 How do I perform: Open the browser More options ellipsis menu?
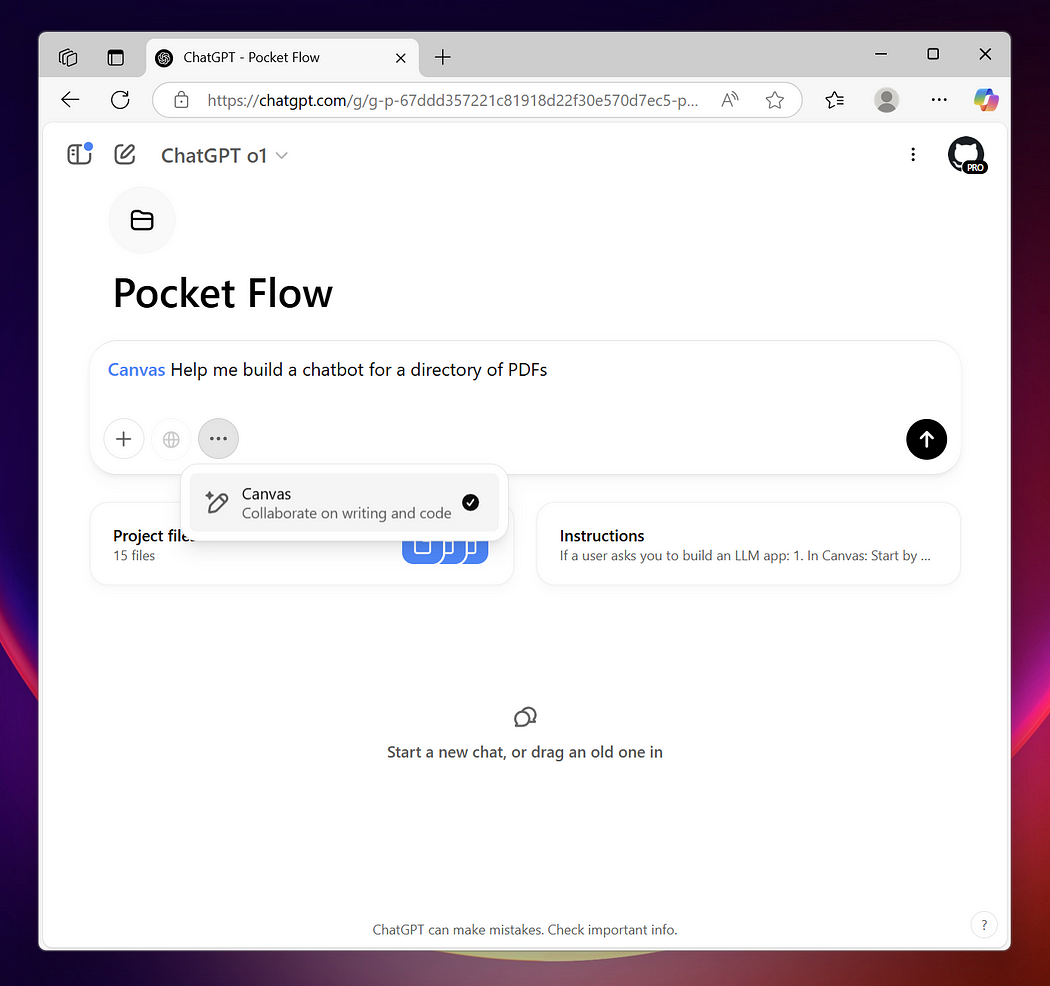click(938, 100)
